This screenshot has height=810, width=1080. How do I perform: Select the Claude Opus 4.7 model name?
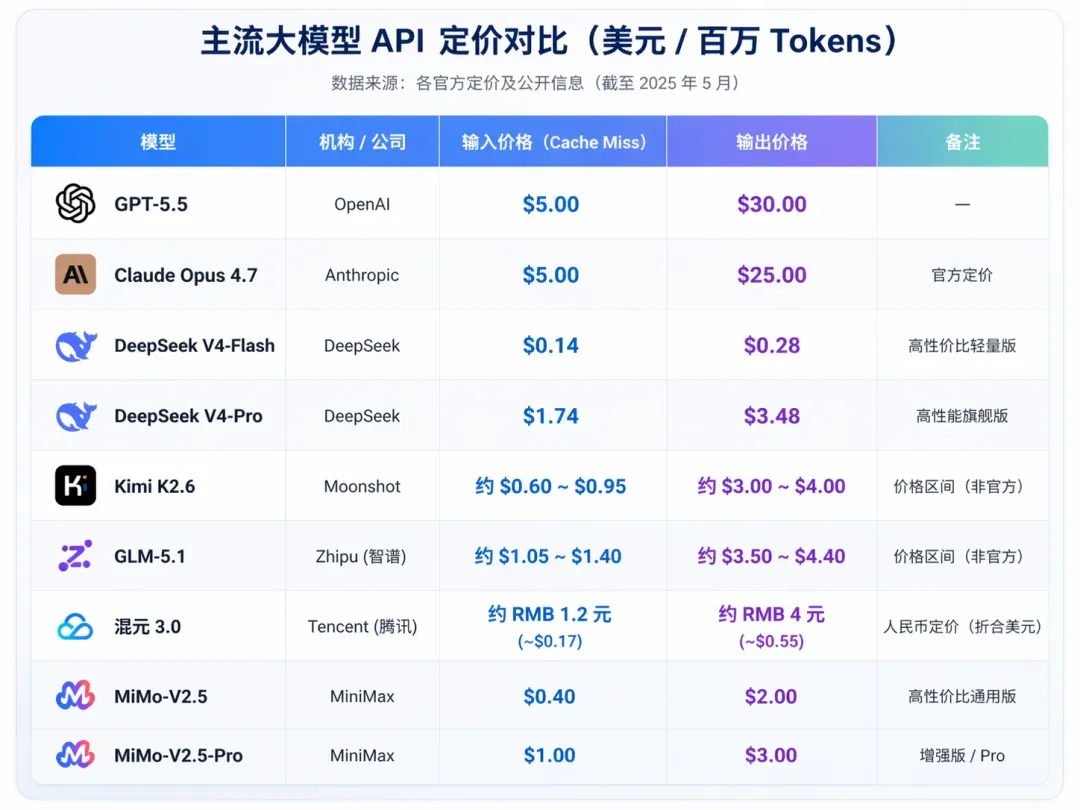pyautogui.click(x=185, y=275)
